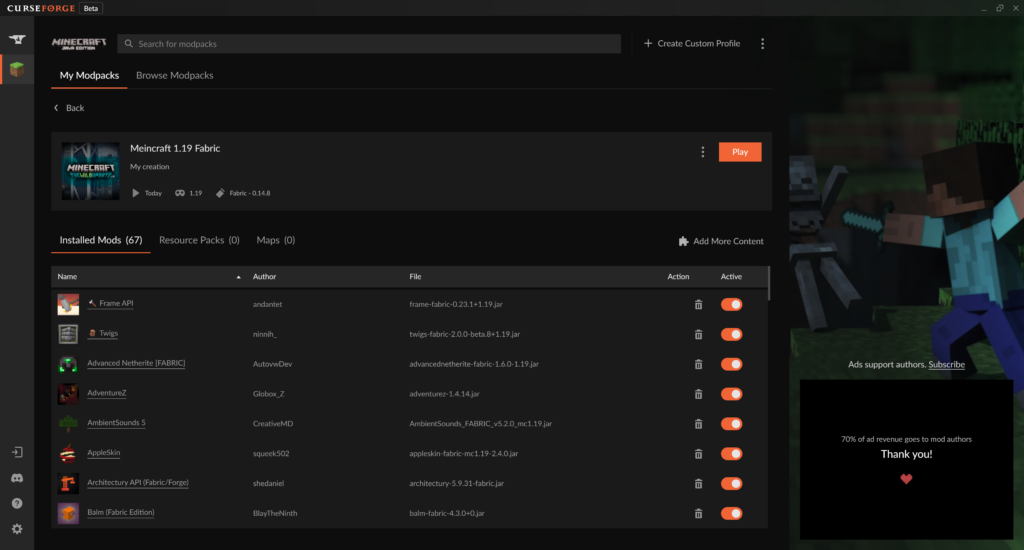Viewport: 1024px width, 550px height.
Task: Click the Subscribe link
Action: pyautogui.click(x=946, y=364)
